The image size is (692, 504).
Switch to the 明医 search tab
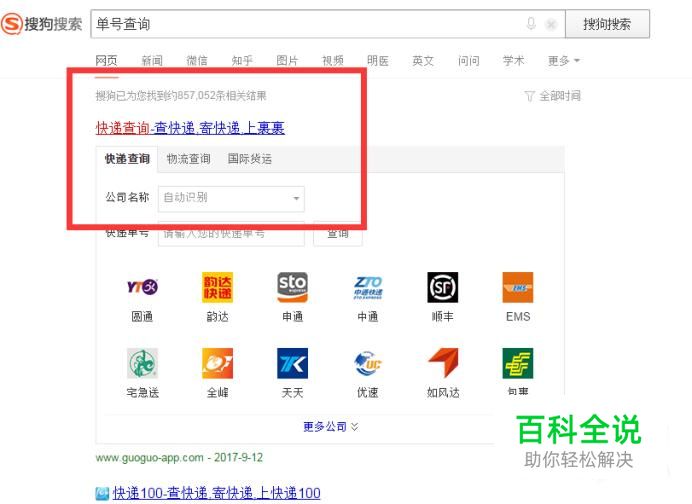(x=378, y=60)
